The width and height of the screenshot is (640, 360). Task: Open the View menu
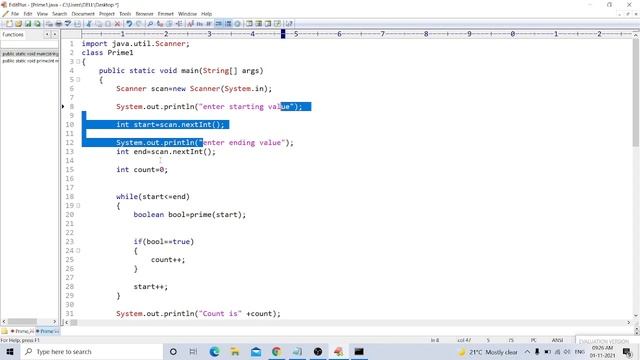pos(42,14)
